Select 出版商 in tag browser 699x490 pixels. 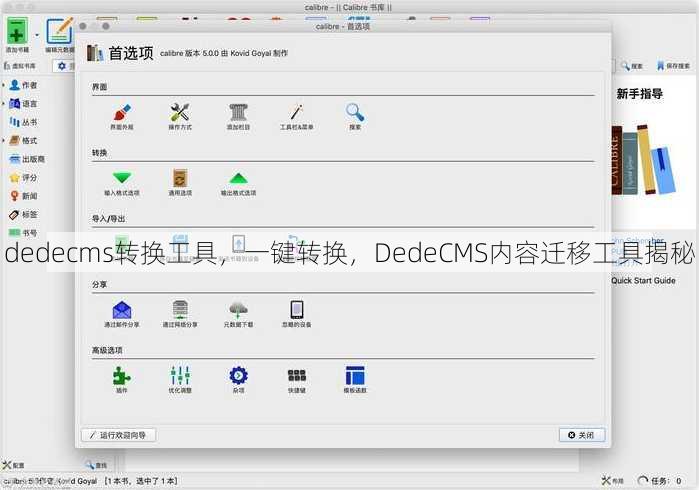(x=28, y=159)
